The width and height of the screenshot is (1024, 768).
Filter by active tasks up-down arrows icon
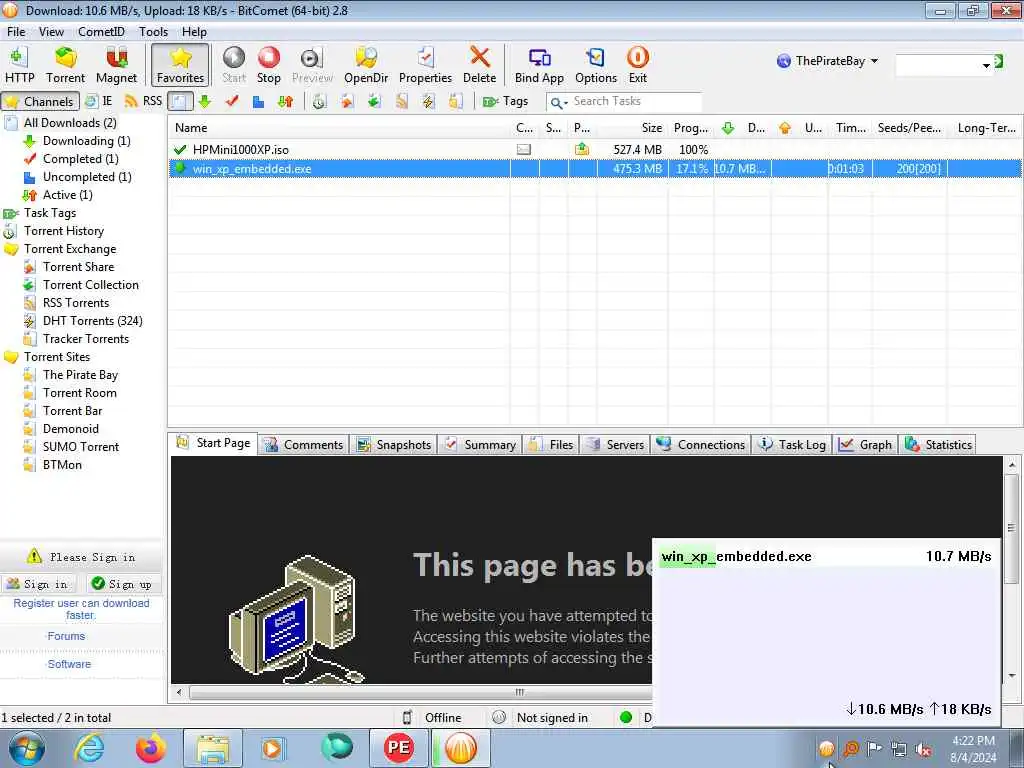(285, 101)
